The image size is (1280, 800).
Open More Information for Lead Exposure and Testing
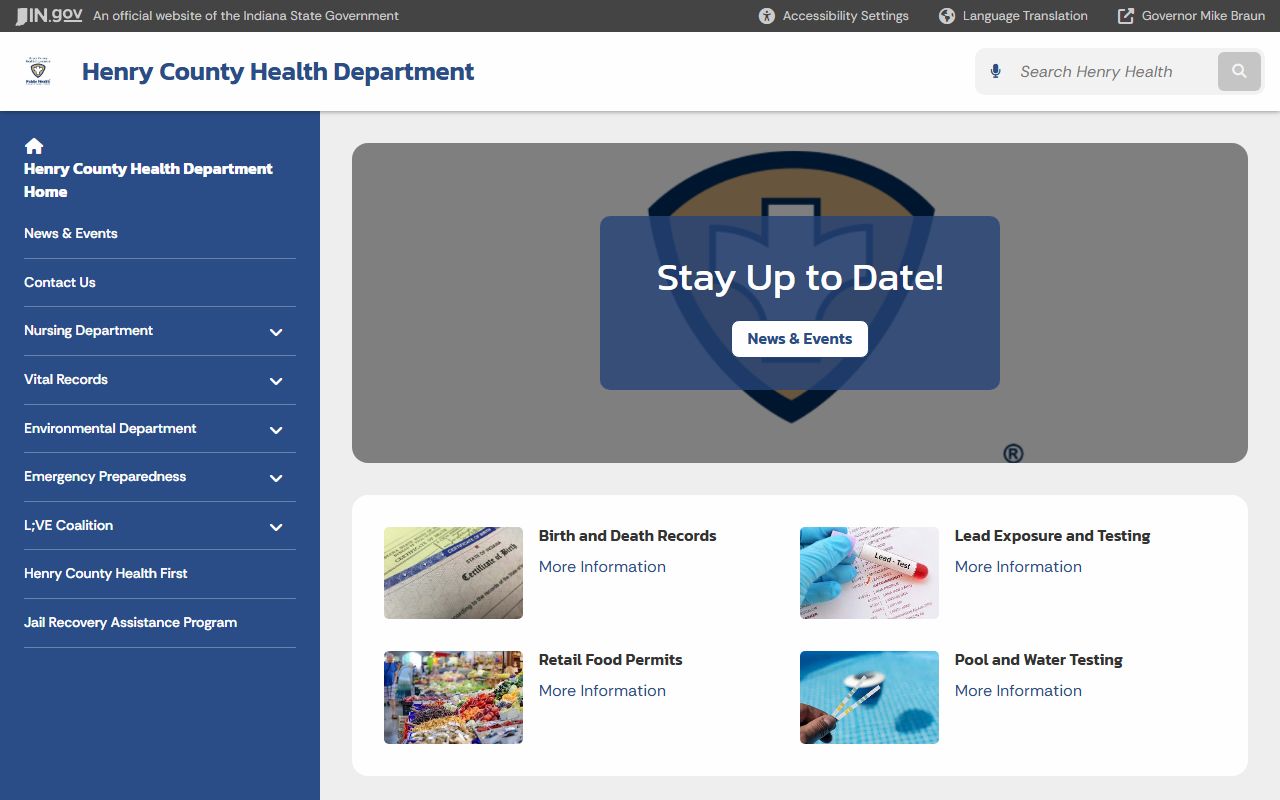pos(1018,567)
